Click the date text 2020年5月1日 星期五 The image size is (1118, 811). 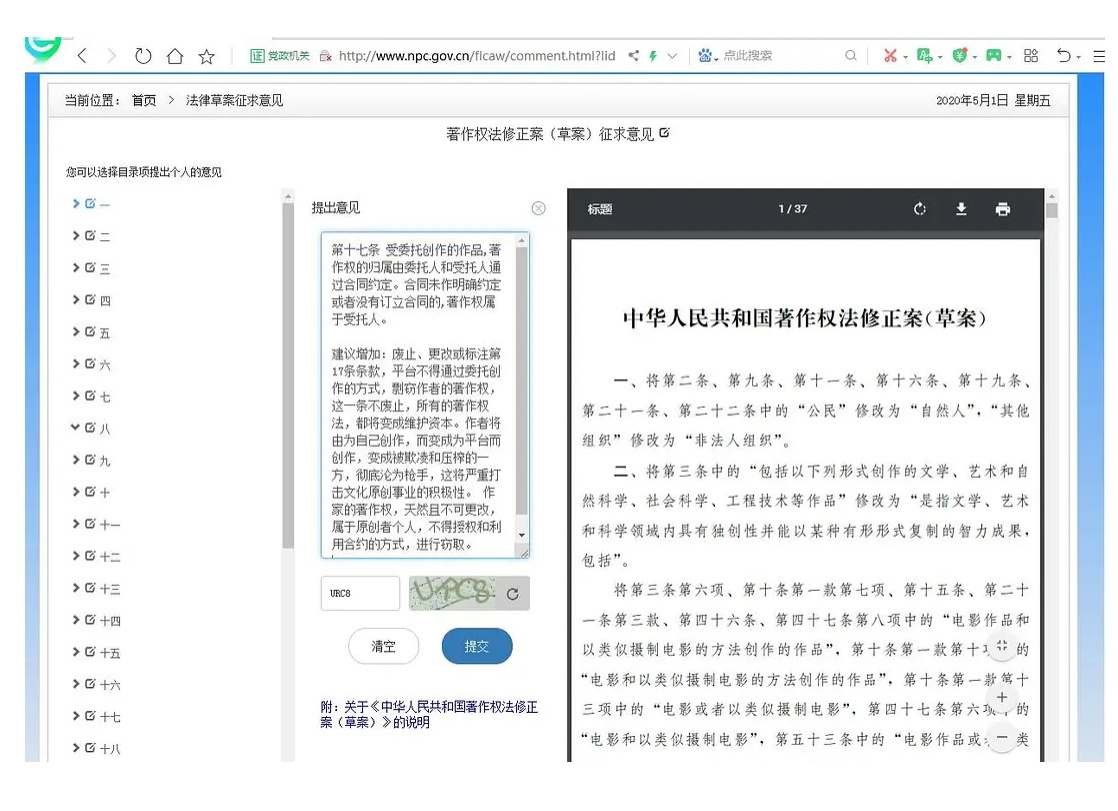(993, 101)
